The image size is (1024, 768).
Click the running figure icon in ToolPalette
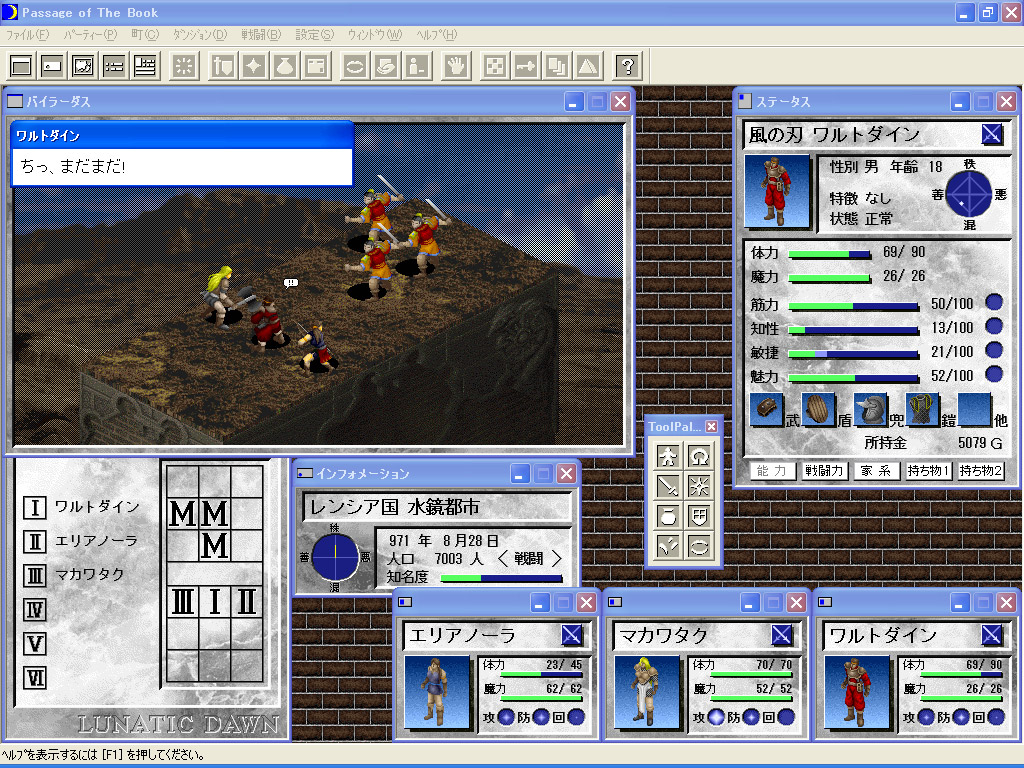click(669, 457)
